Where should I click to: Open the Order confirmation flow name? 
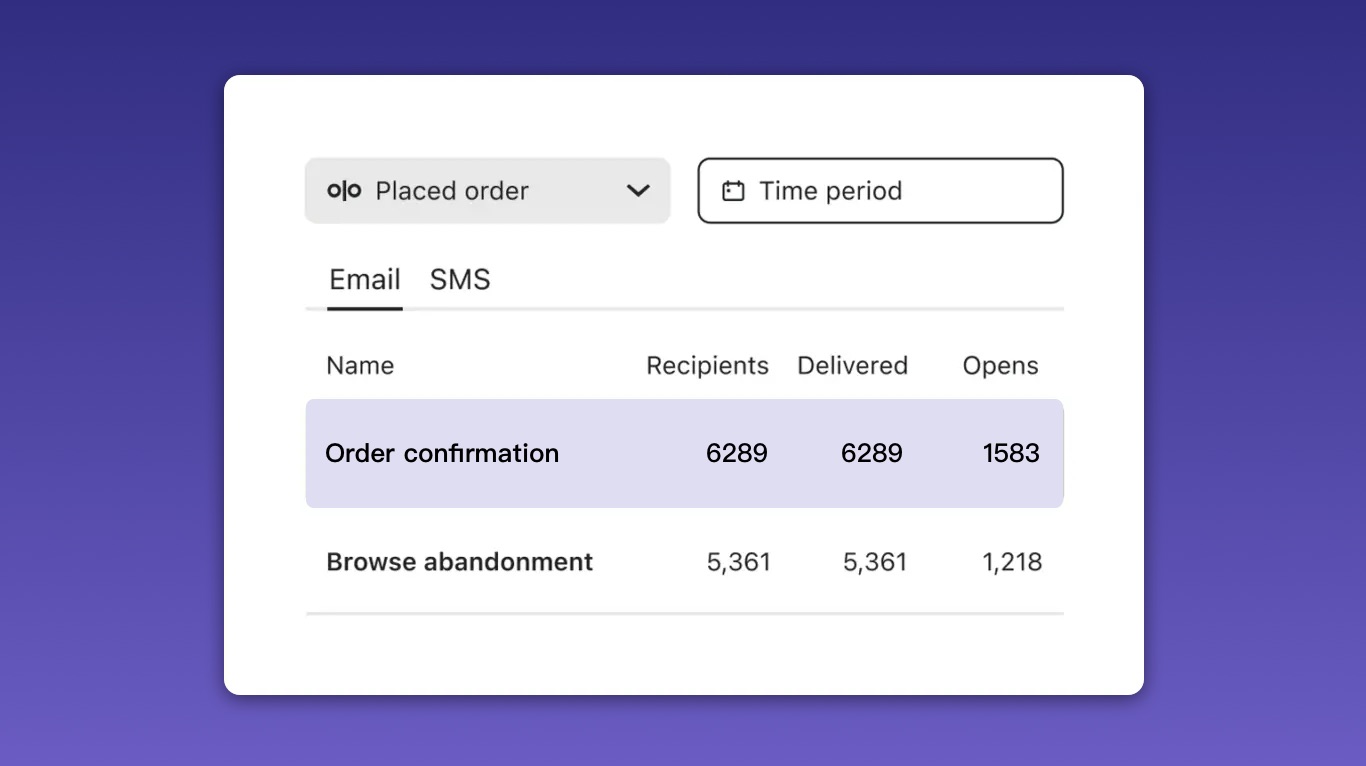coord(442,453)
